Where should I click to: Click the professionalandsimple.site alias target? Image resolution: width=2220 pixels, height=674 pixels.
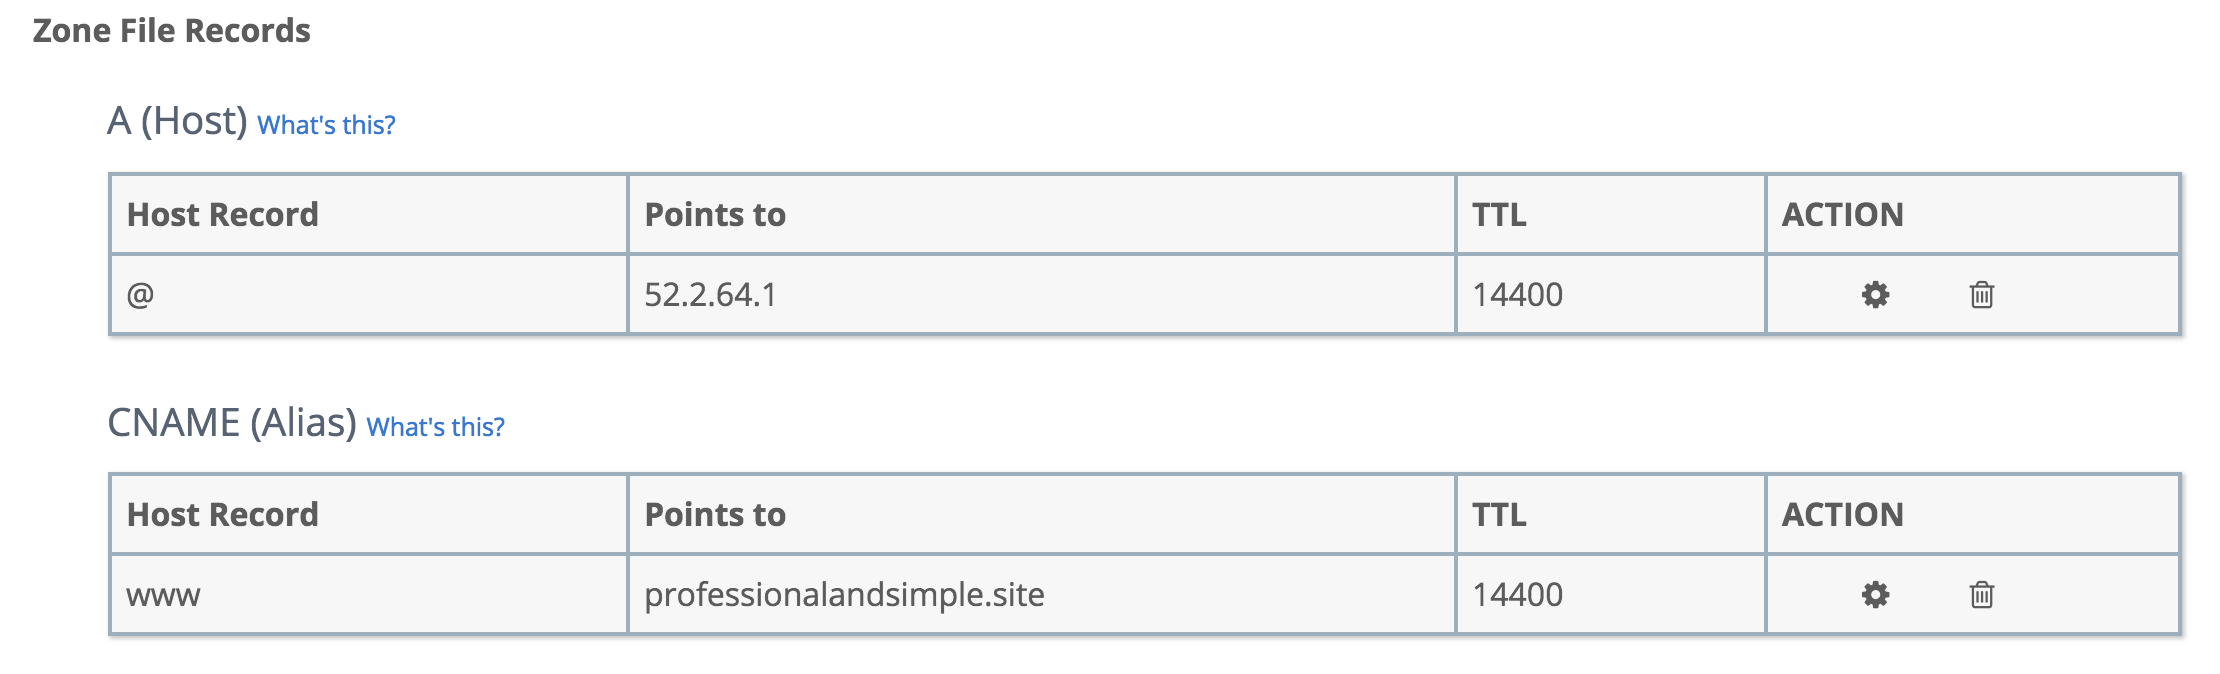click(x=844, y=595)
